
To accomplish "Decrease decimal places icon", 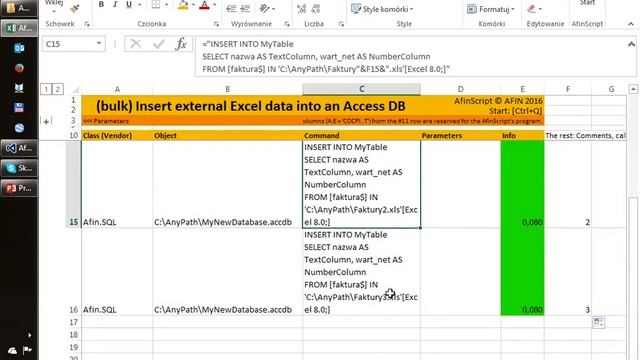I will click(x=316, y=9).
